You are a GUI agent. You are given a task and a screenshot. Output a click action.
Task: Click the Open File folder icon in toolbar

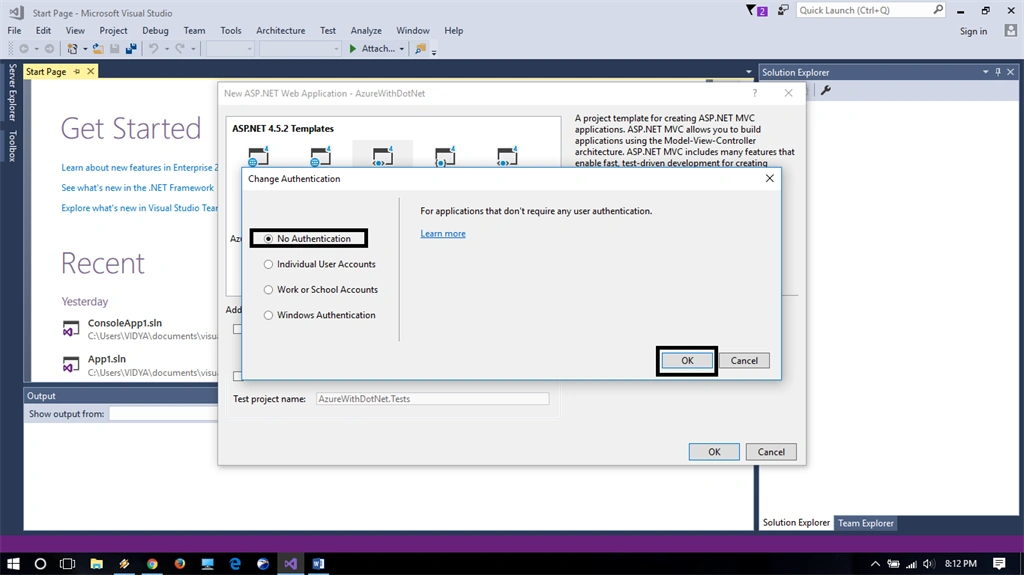tap(98, 48)
